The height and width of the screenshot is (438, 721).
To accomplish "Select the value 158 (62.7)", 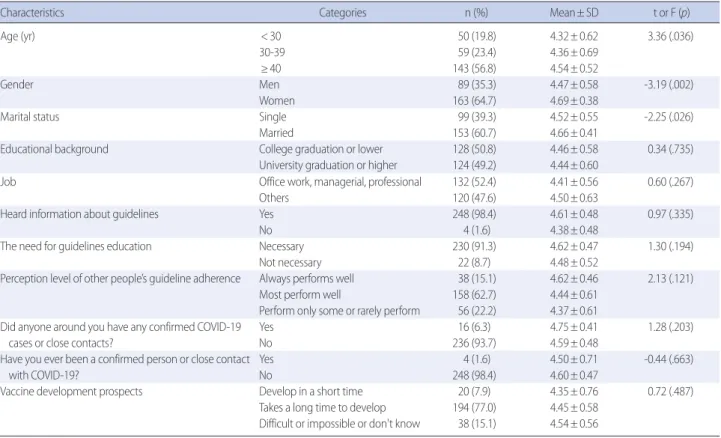I will [x=475, y=295].
